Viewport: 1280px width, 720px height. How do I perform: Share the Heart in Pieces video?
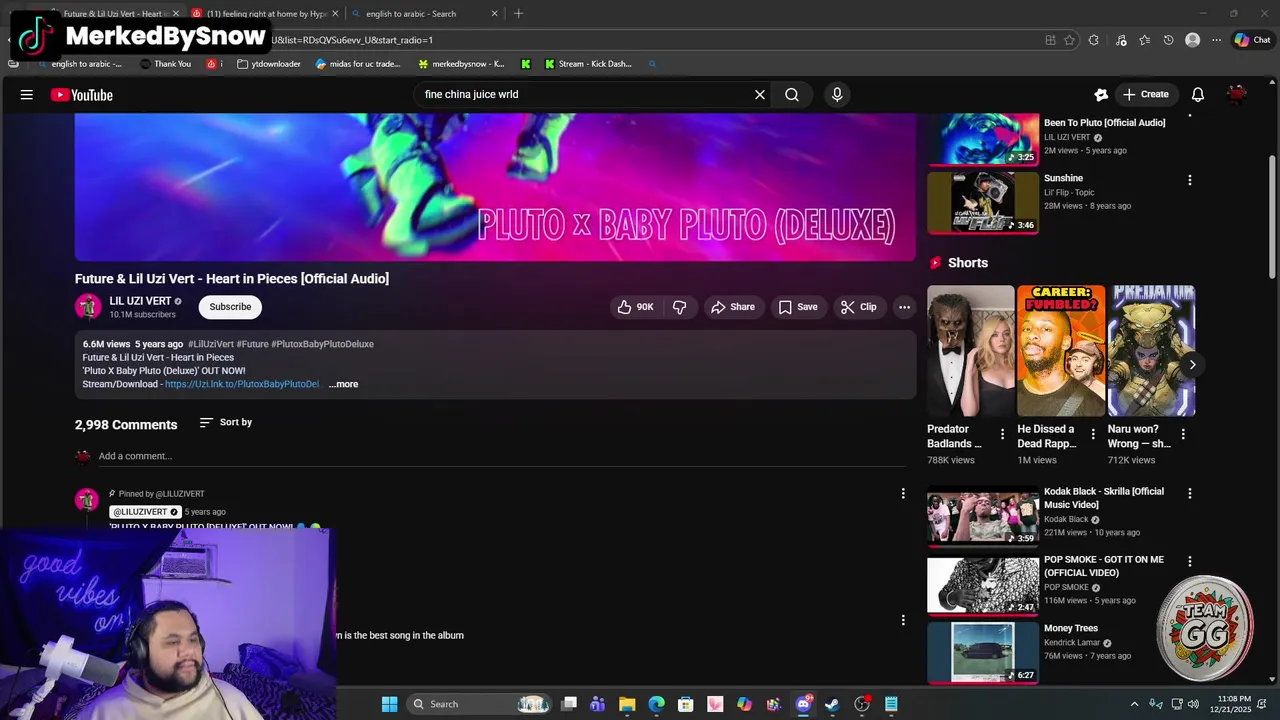click(733, 307)
